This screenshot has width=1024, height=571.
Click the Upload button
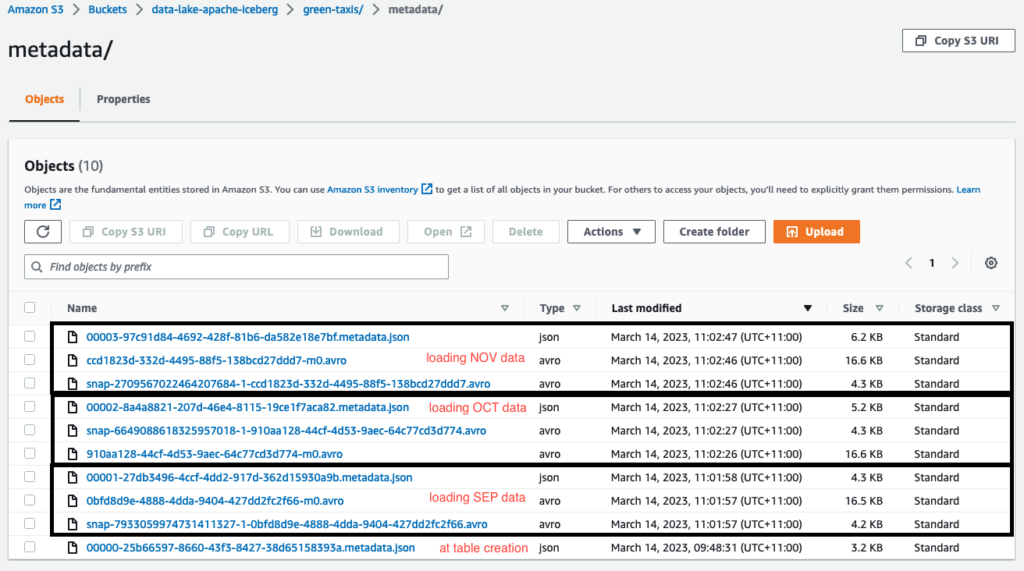coord(816,231)
